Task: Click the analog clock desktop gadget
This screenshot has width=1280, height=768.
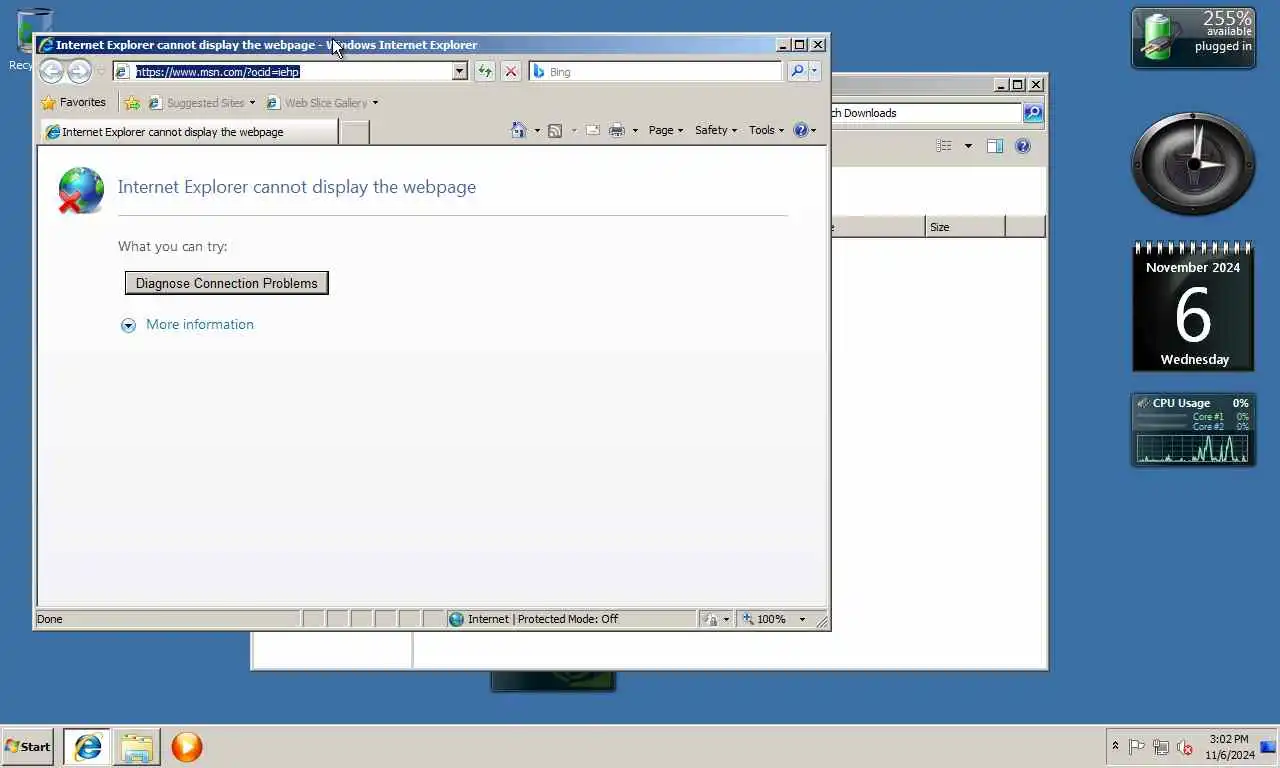Action: tap(1193, 164)
